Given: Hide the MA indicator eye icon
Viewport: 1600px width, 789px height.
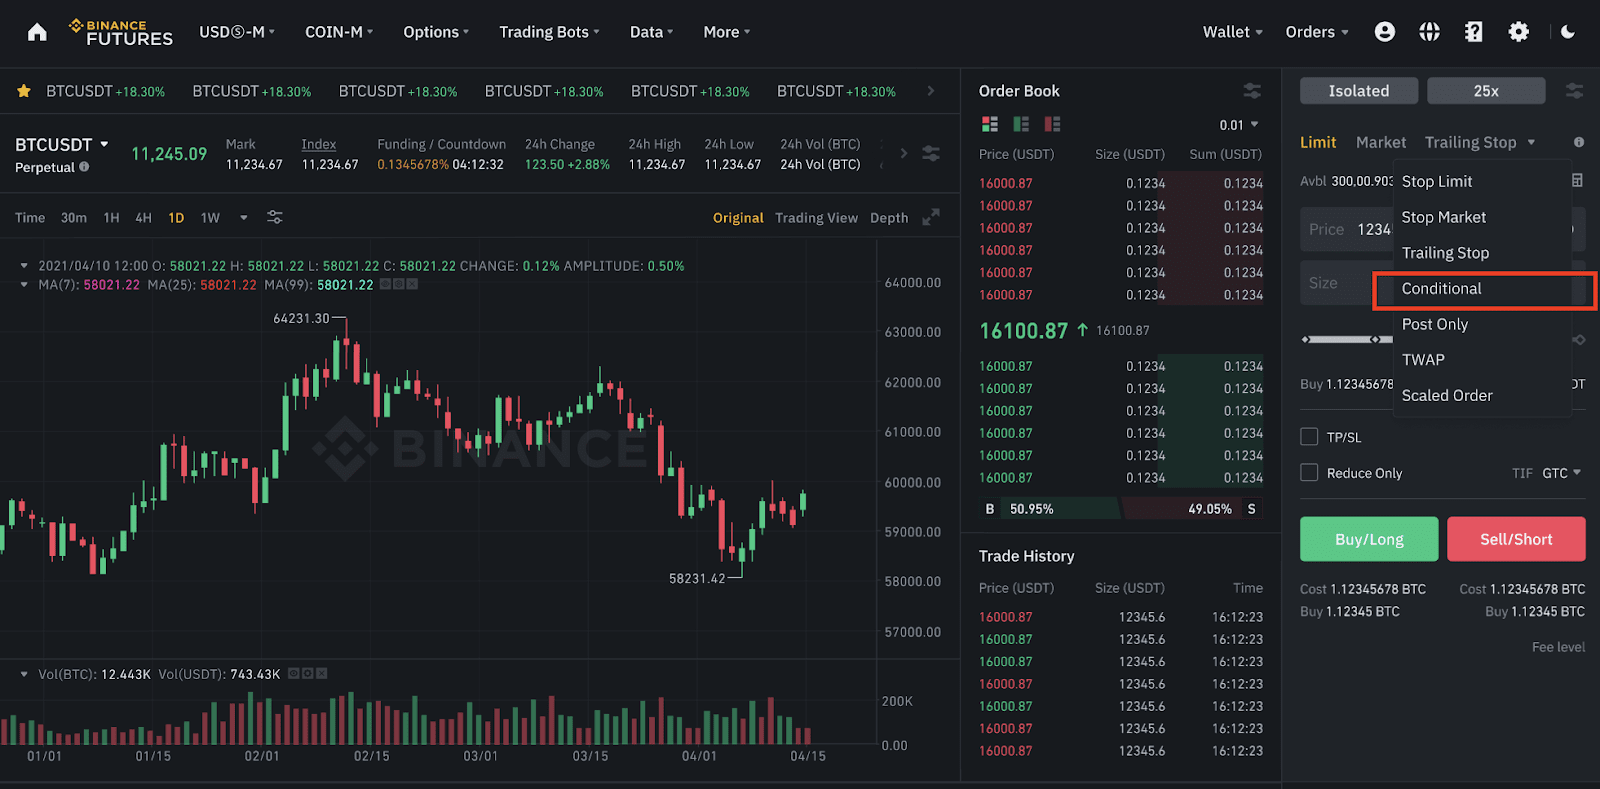Looking at the screenshot, I should click(x=385, y=285).
